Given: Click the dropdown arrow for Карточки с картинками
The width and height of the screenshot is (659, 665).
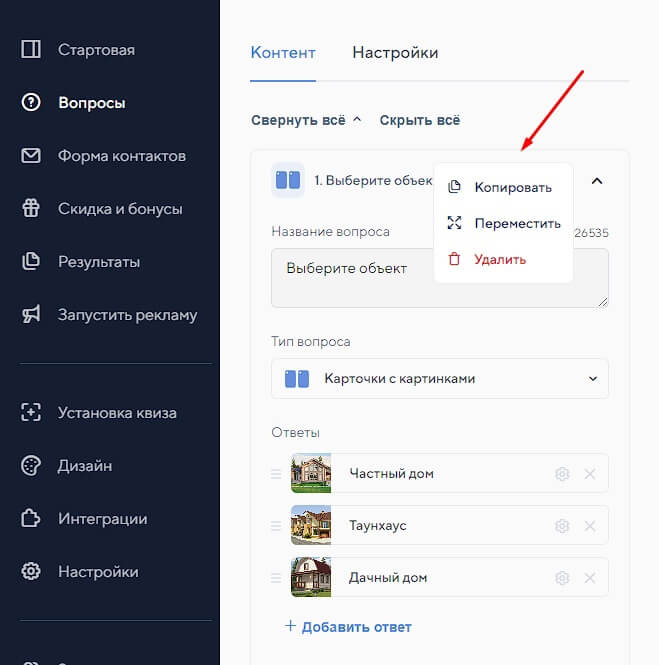Looking at the screenshot, I should (x=593, y=378).
